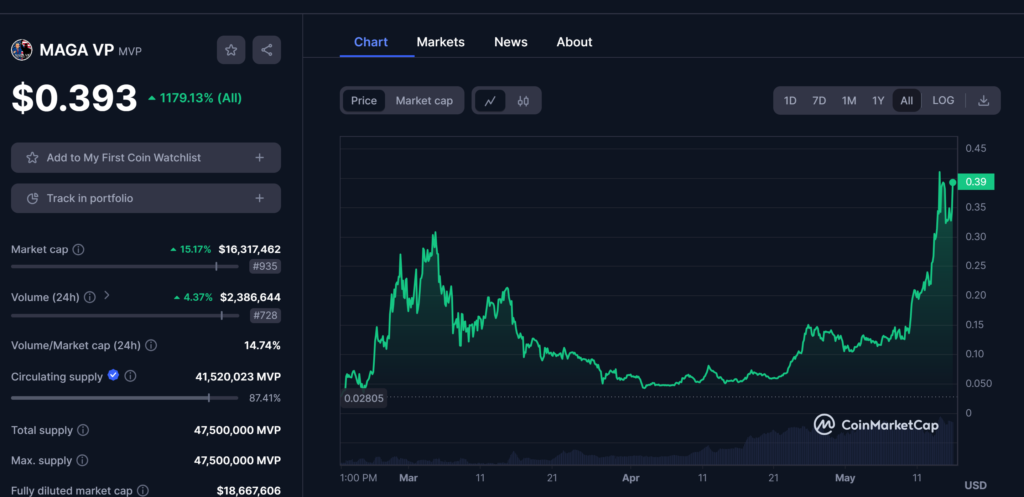Screen dimensions: 1024x497
Task: Select the 1Y time range
Action: click(878, 101)
